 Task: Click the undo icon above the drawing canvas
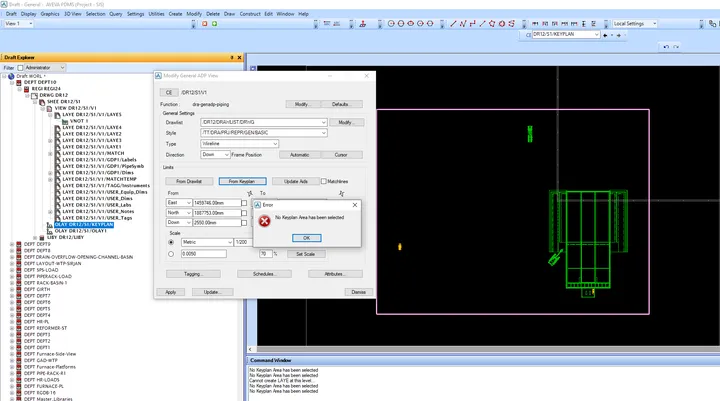coord(666,47)
